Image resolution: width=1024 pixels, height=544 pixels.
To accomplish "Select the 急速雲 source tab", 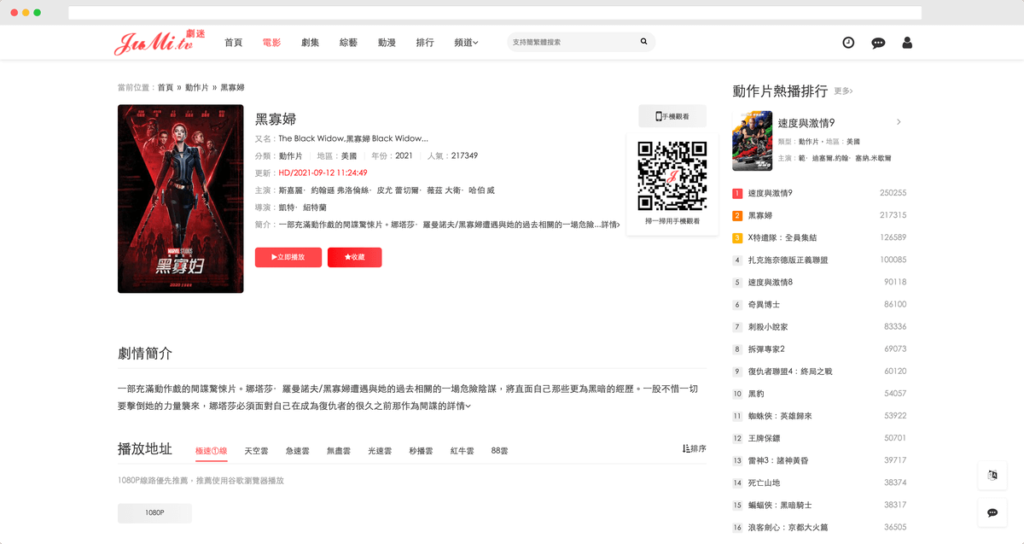I will pos(297,451).
